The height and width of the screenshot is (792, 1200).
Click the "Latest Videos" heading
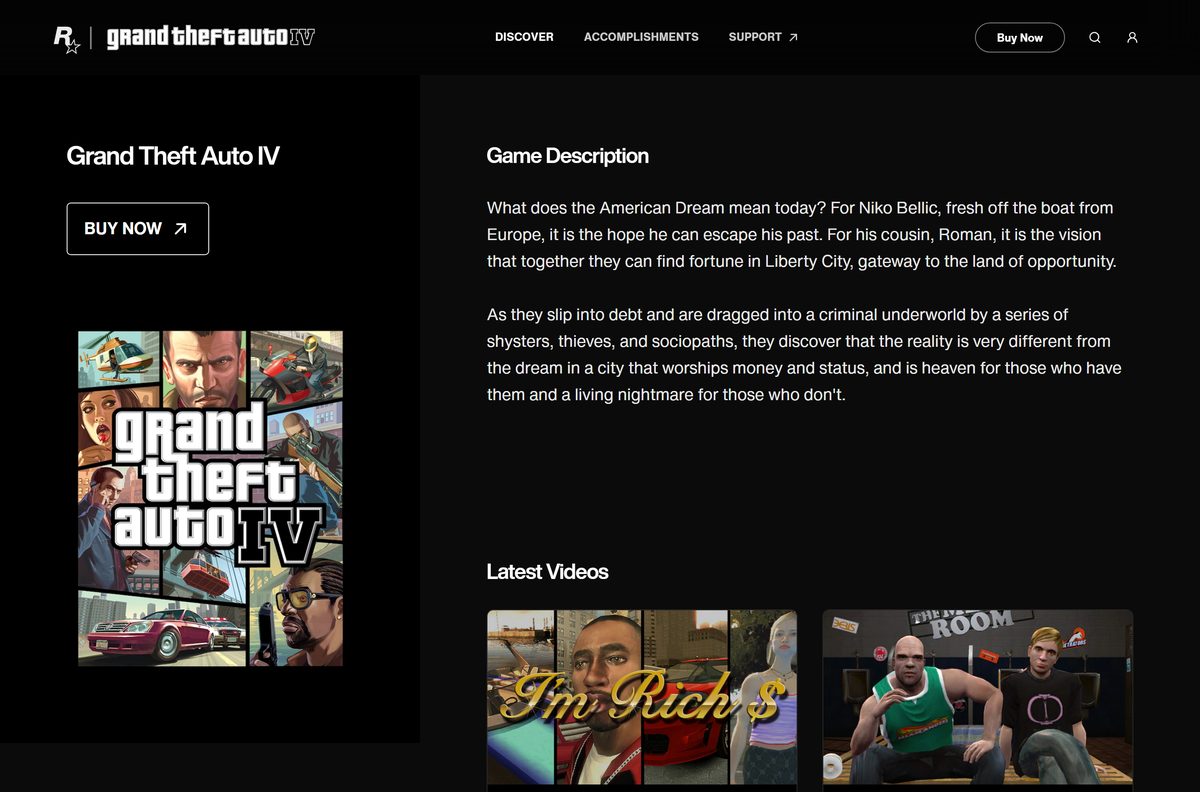547,572
